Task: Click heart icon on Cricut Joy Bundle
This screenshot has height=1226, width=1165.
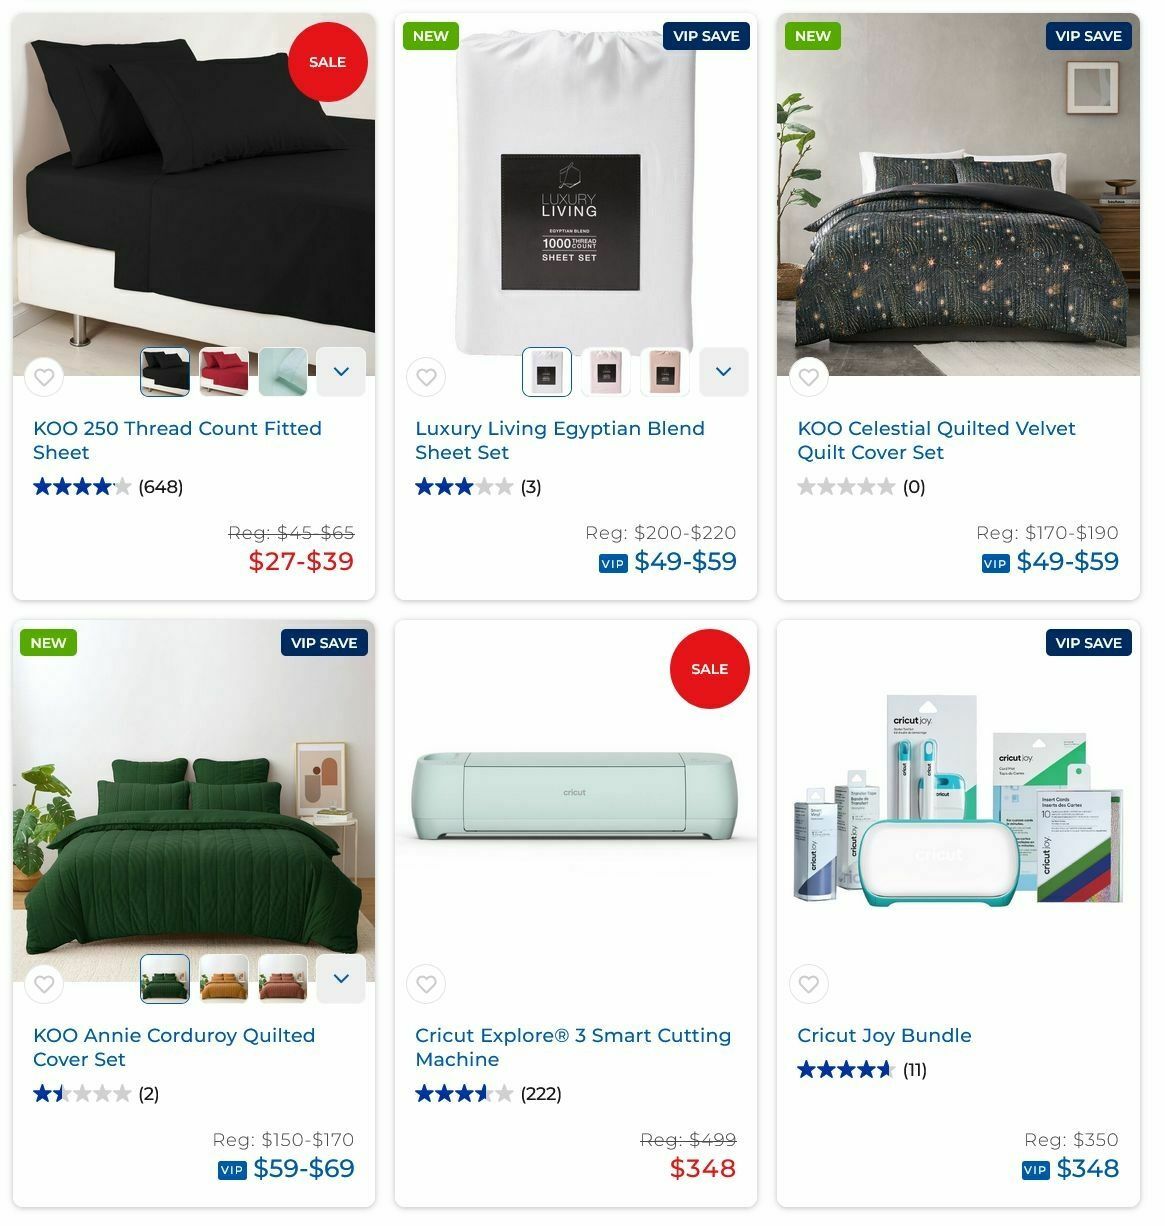Action: pos(808,984)
